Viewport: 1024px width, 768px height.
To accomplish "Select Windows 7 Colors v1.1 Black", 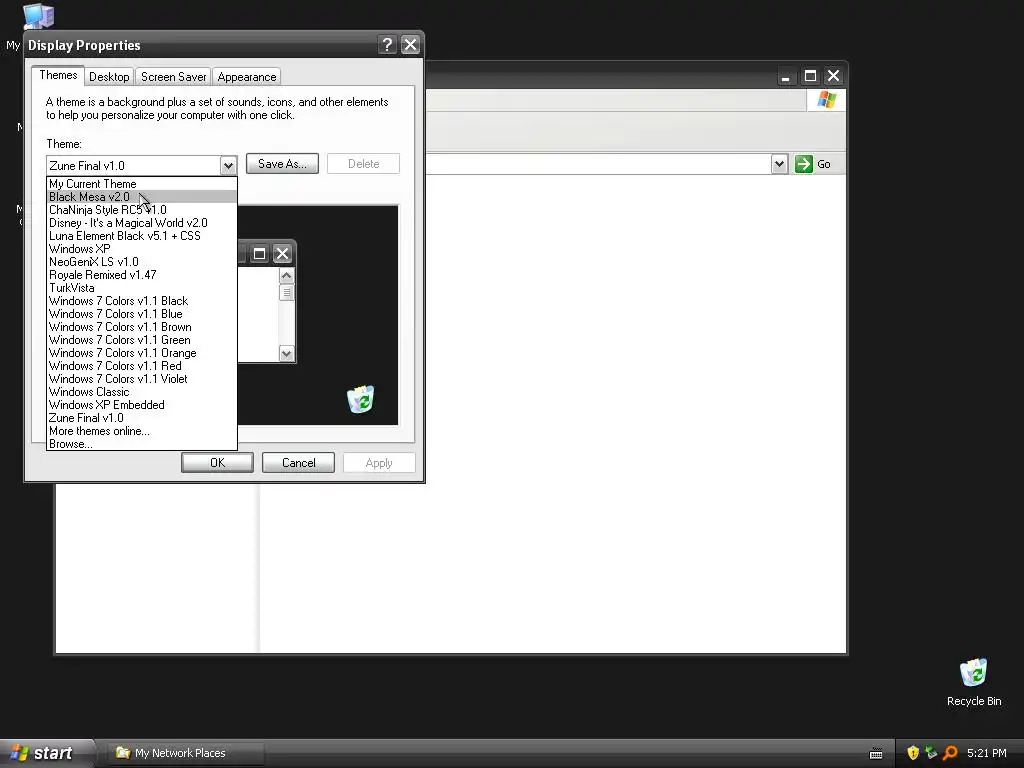I will pos(142,301).
